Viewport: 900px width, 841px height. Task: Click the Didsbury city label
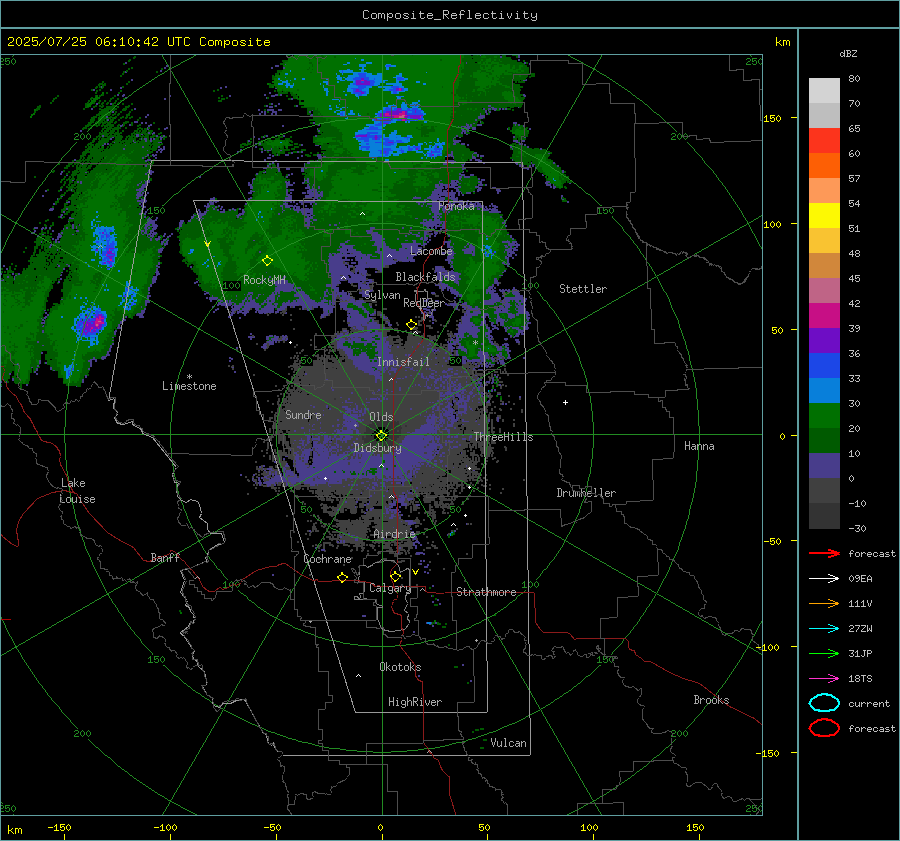point(377,448)
